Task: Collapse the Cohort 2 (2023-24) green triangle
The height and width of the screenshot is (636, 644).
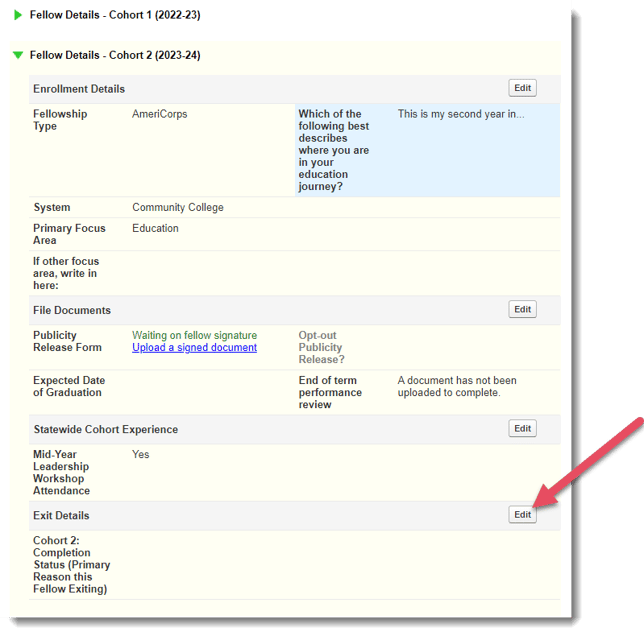Action: (18, 55)
